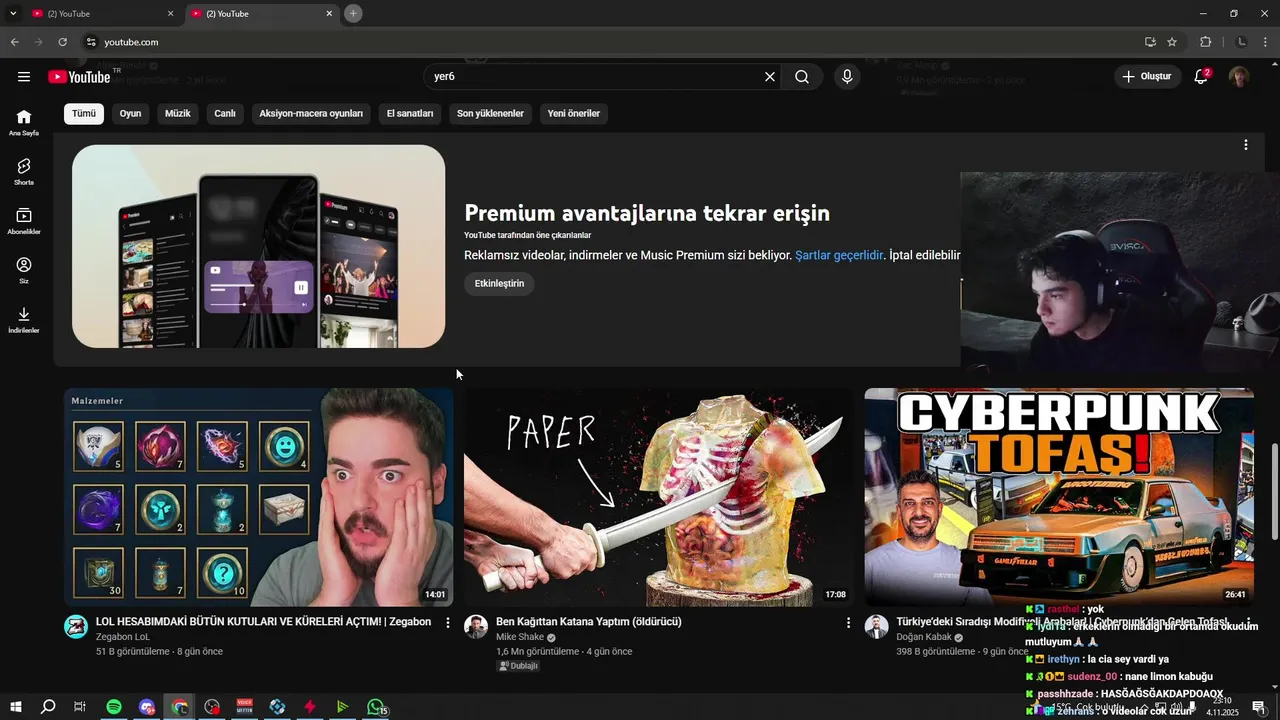Screen dimensions: 1280x720
Task: Open the Chrome three-dot menu
Action: coord(1266,42)
